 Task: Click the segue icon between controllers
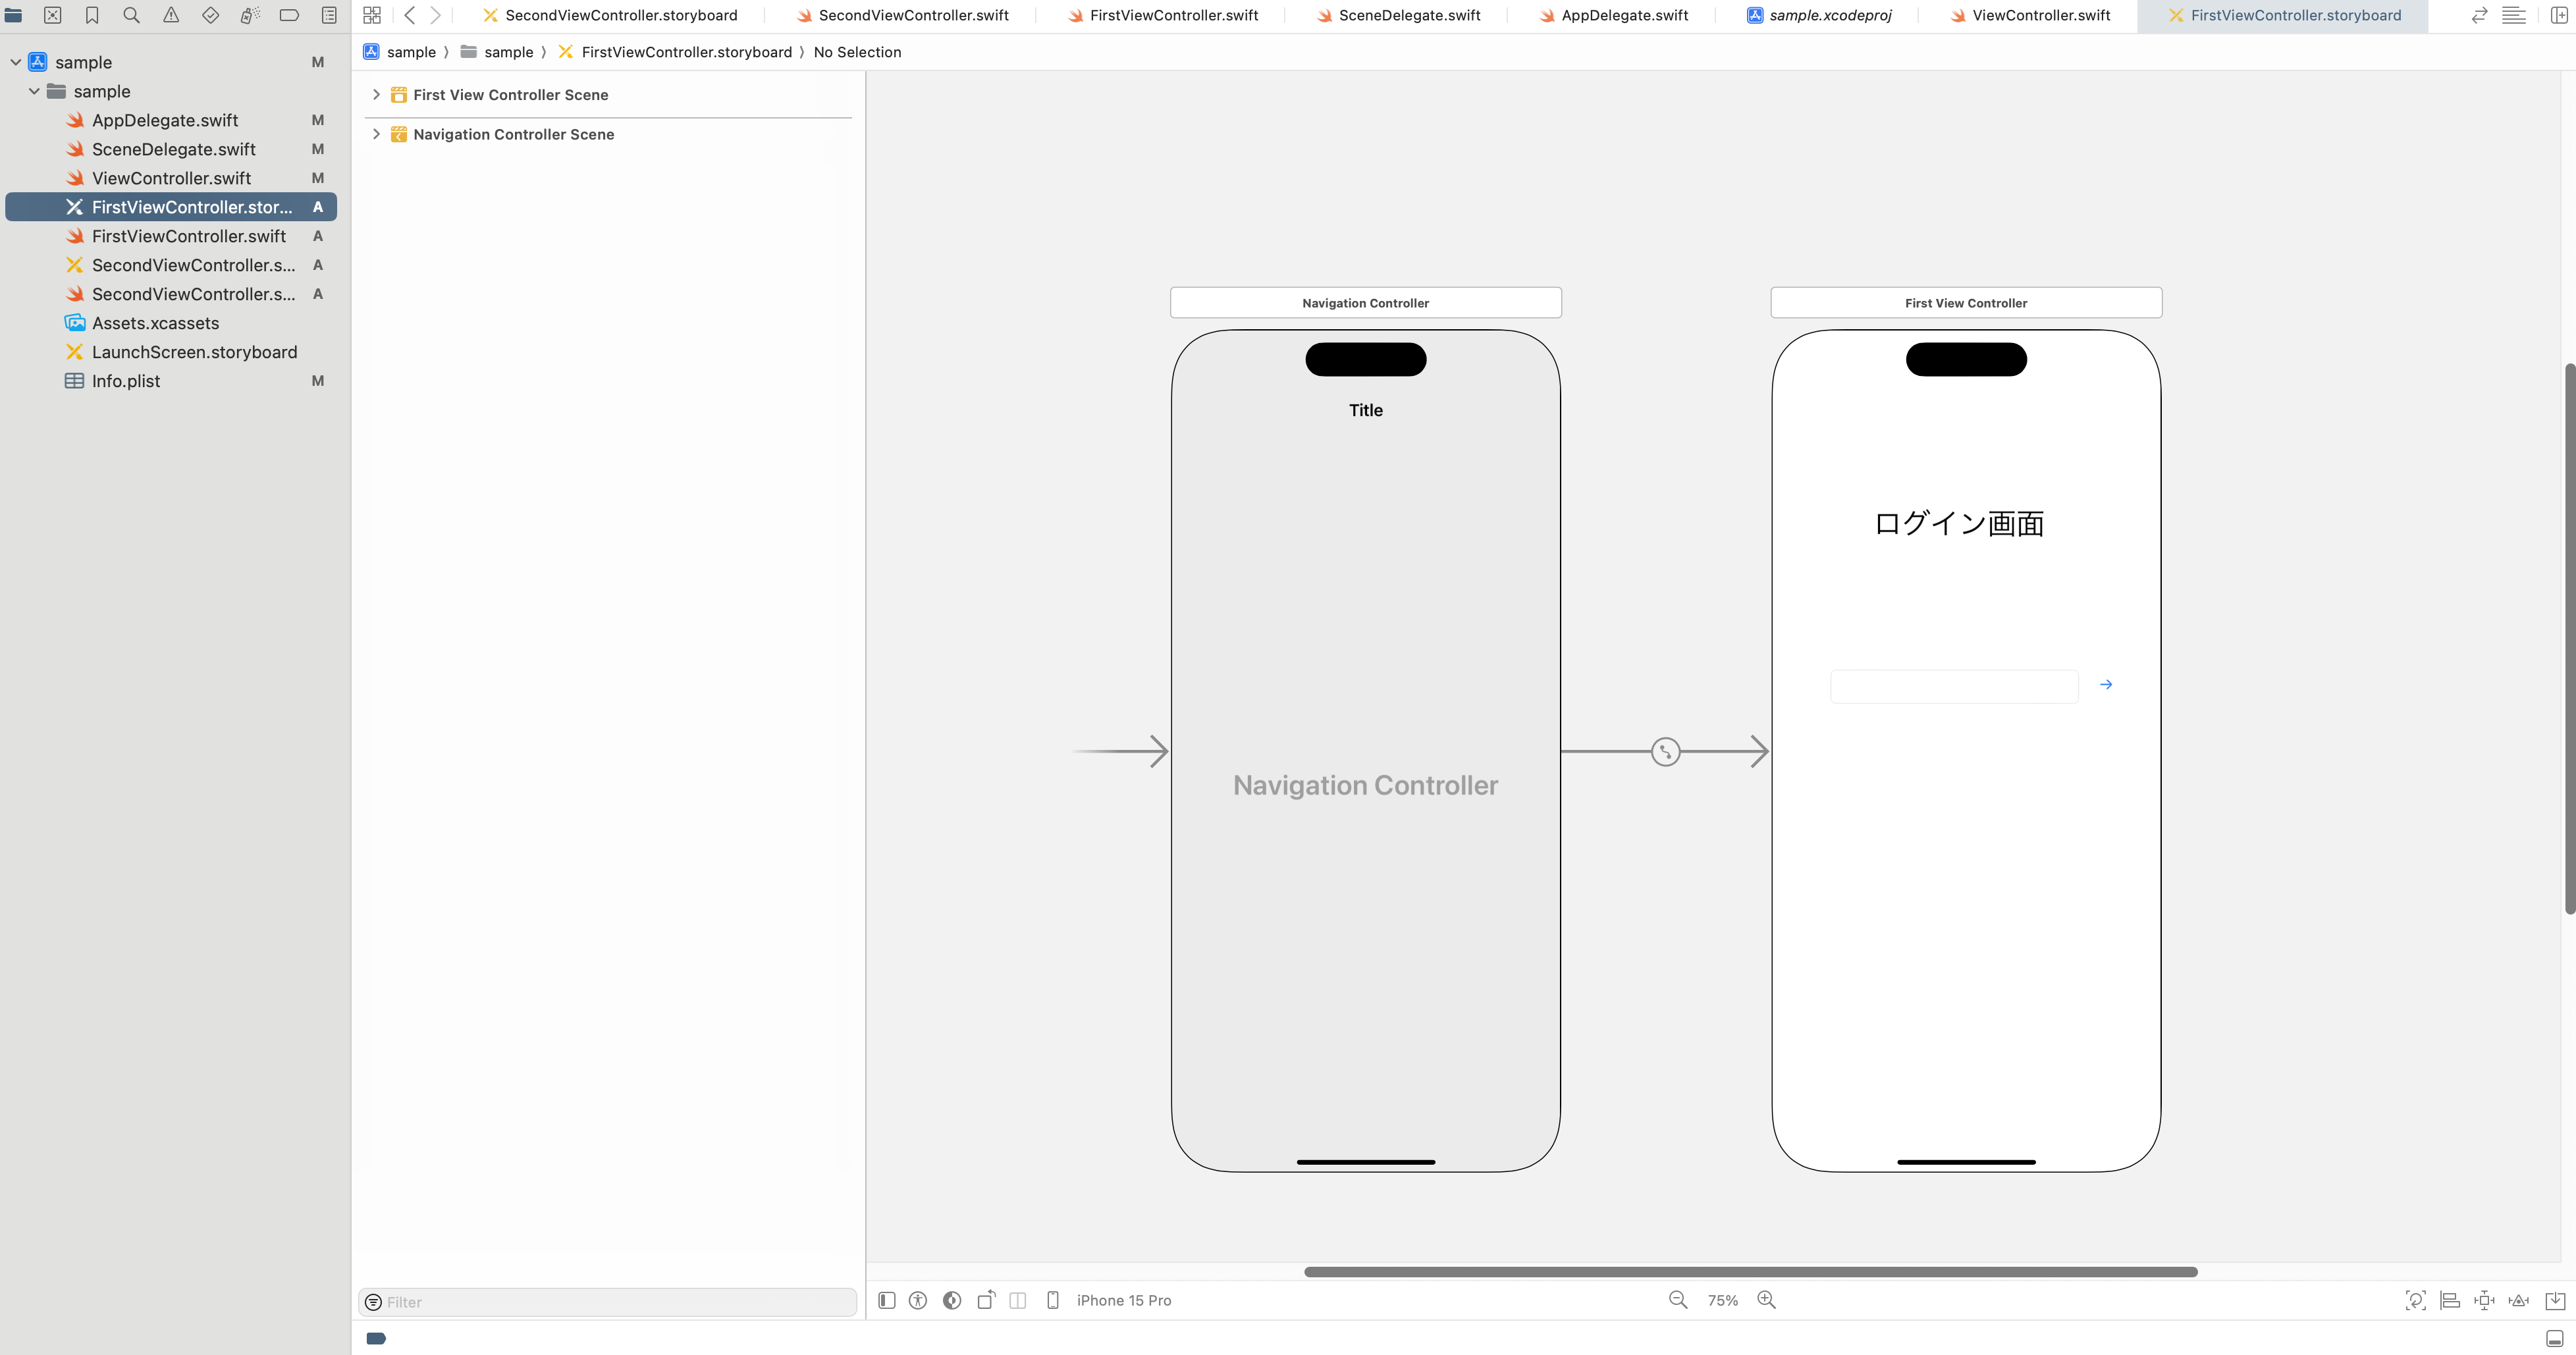coord(1665,752)
